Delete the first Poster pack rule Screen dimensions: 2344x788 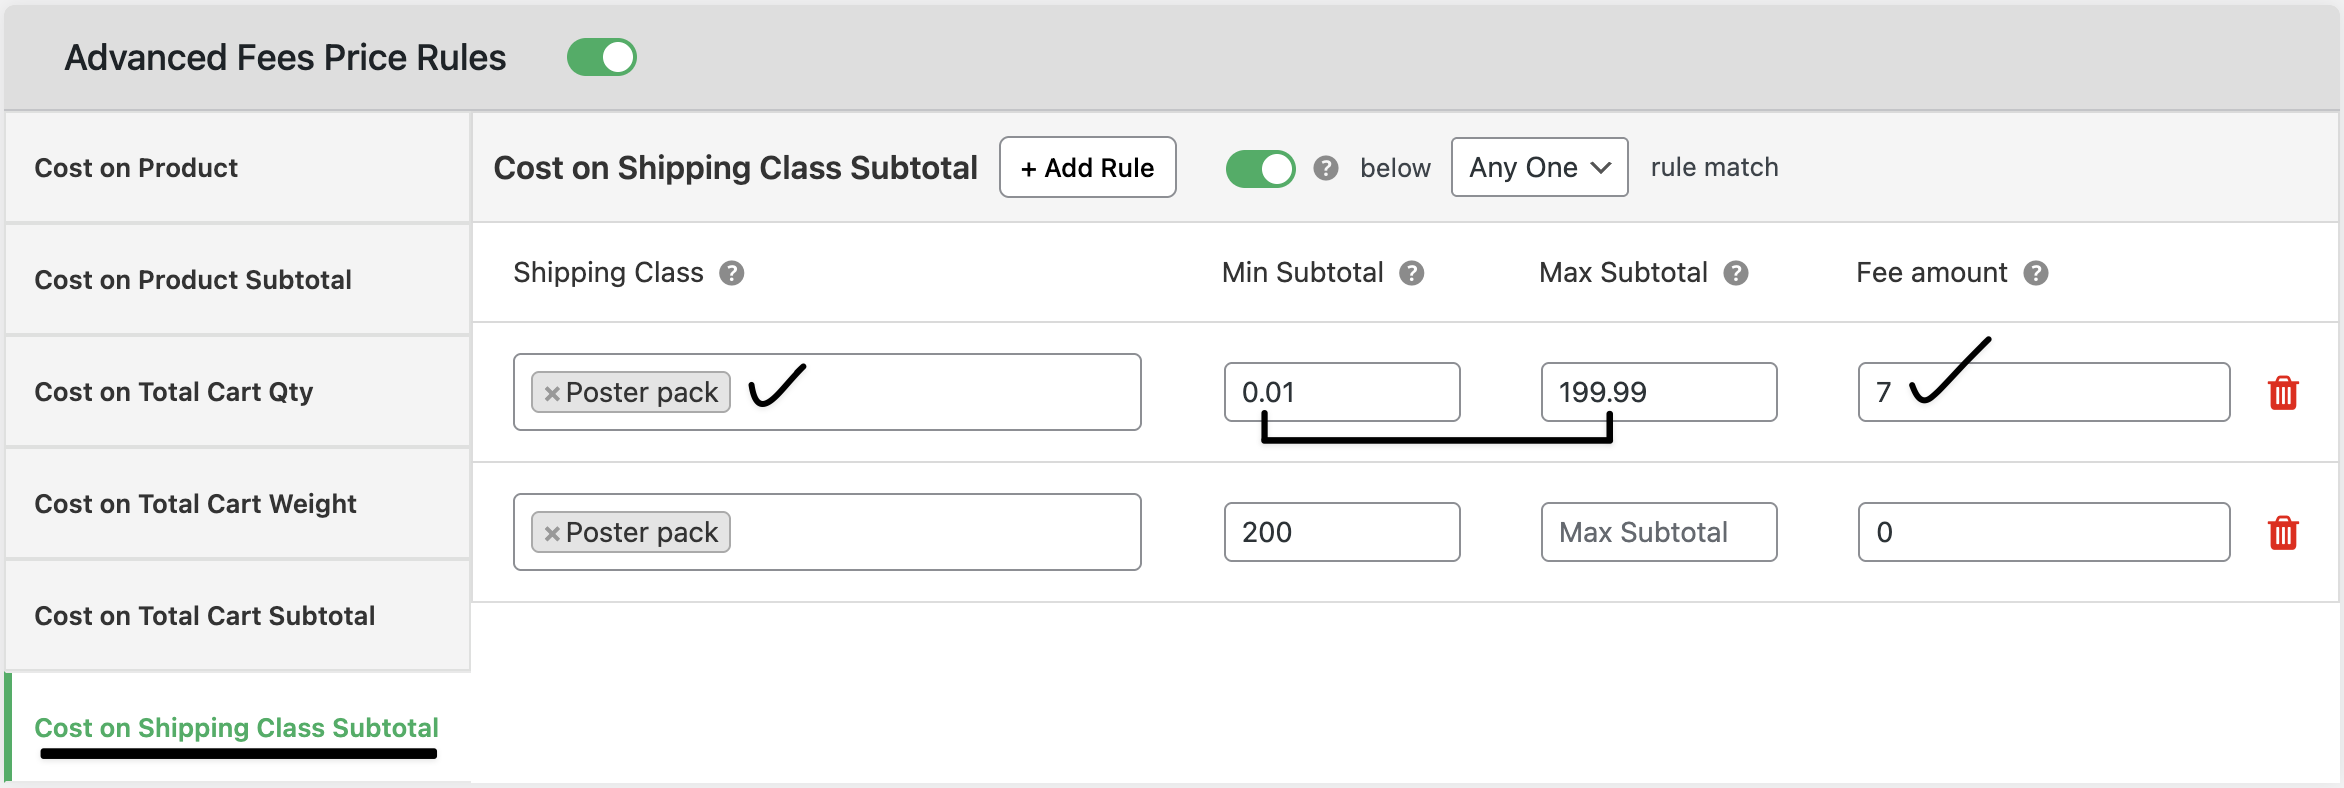click(2283, 393)
